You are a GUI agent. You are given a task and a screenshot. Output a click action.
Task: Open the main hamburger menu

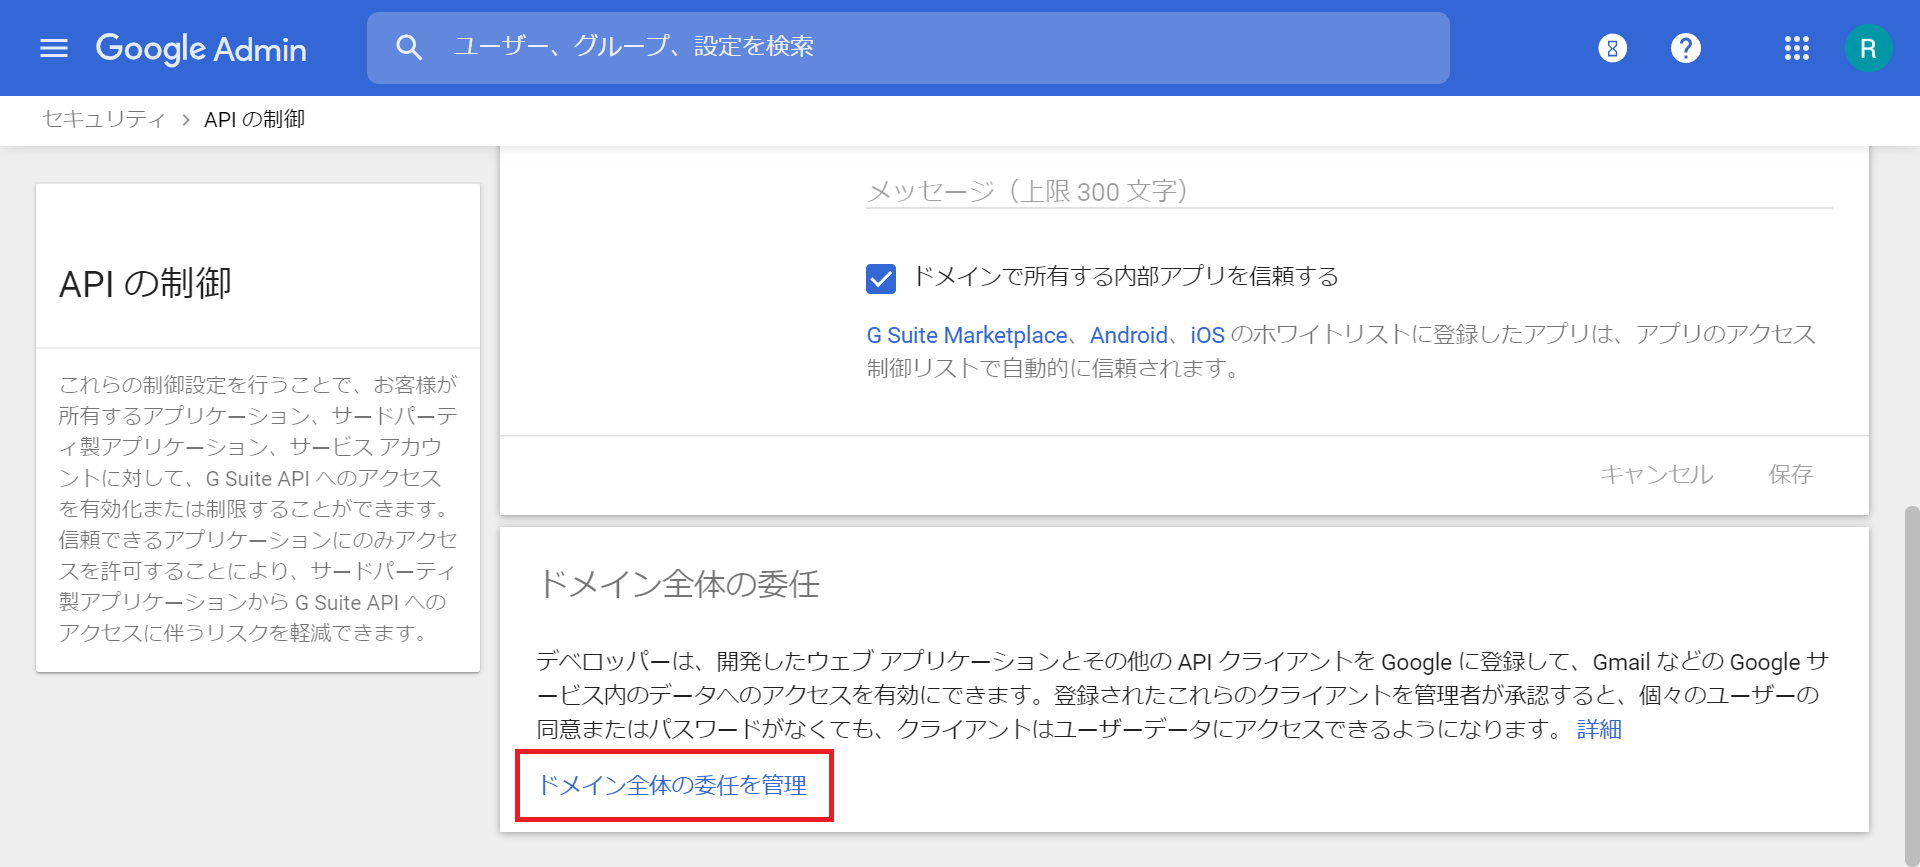(x=54, y=48)
